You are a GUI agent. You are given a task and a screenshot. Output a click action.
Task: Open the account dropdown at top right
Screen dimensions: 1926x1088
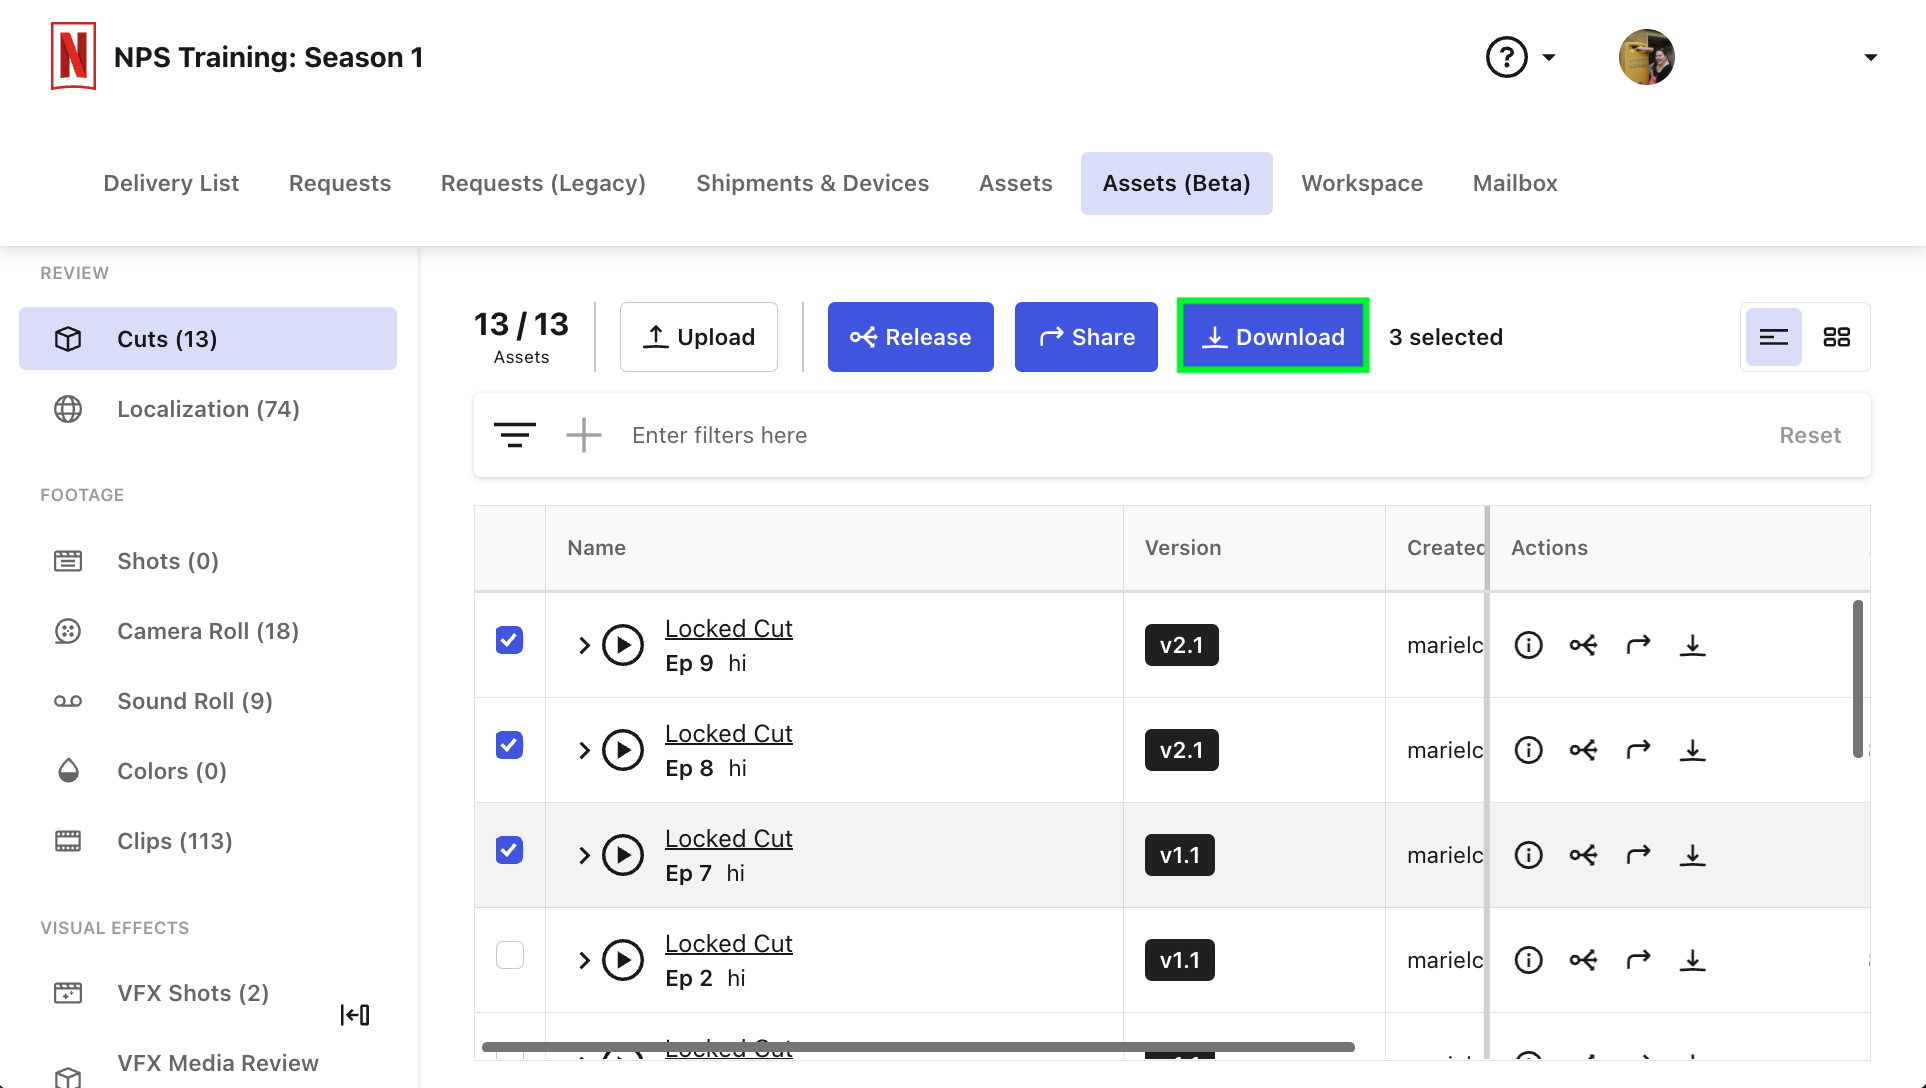1869,57
